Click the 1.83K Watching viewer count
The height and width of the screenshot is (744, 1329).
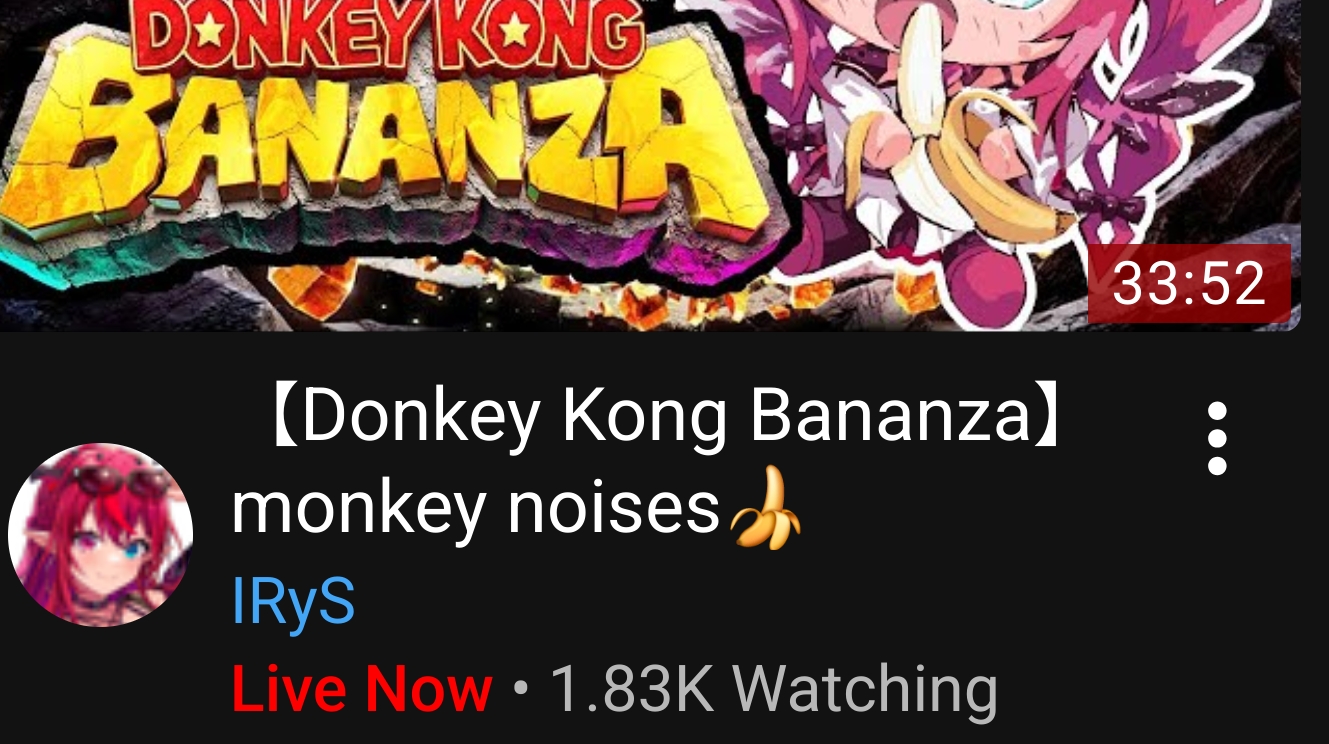tap(774, 689)
